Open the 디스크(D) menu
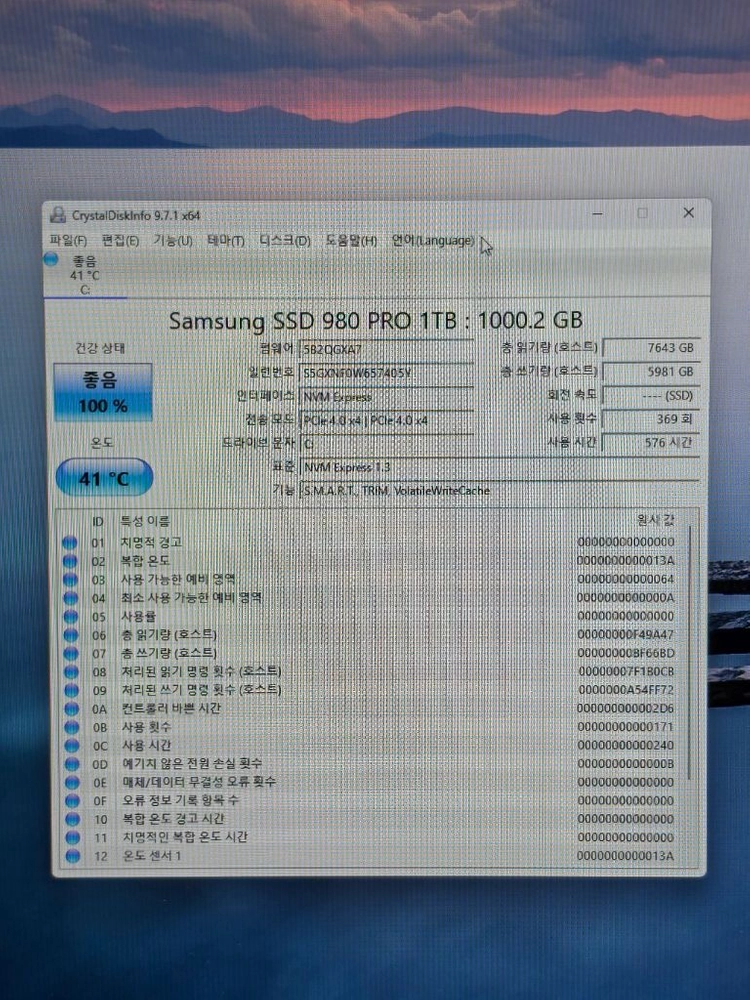The width and height of the screenshot is (750, 1000). tap(284, 240)
